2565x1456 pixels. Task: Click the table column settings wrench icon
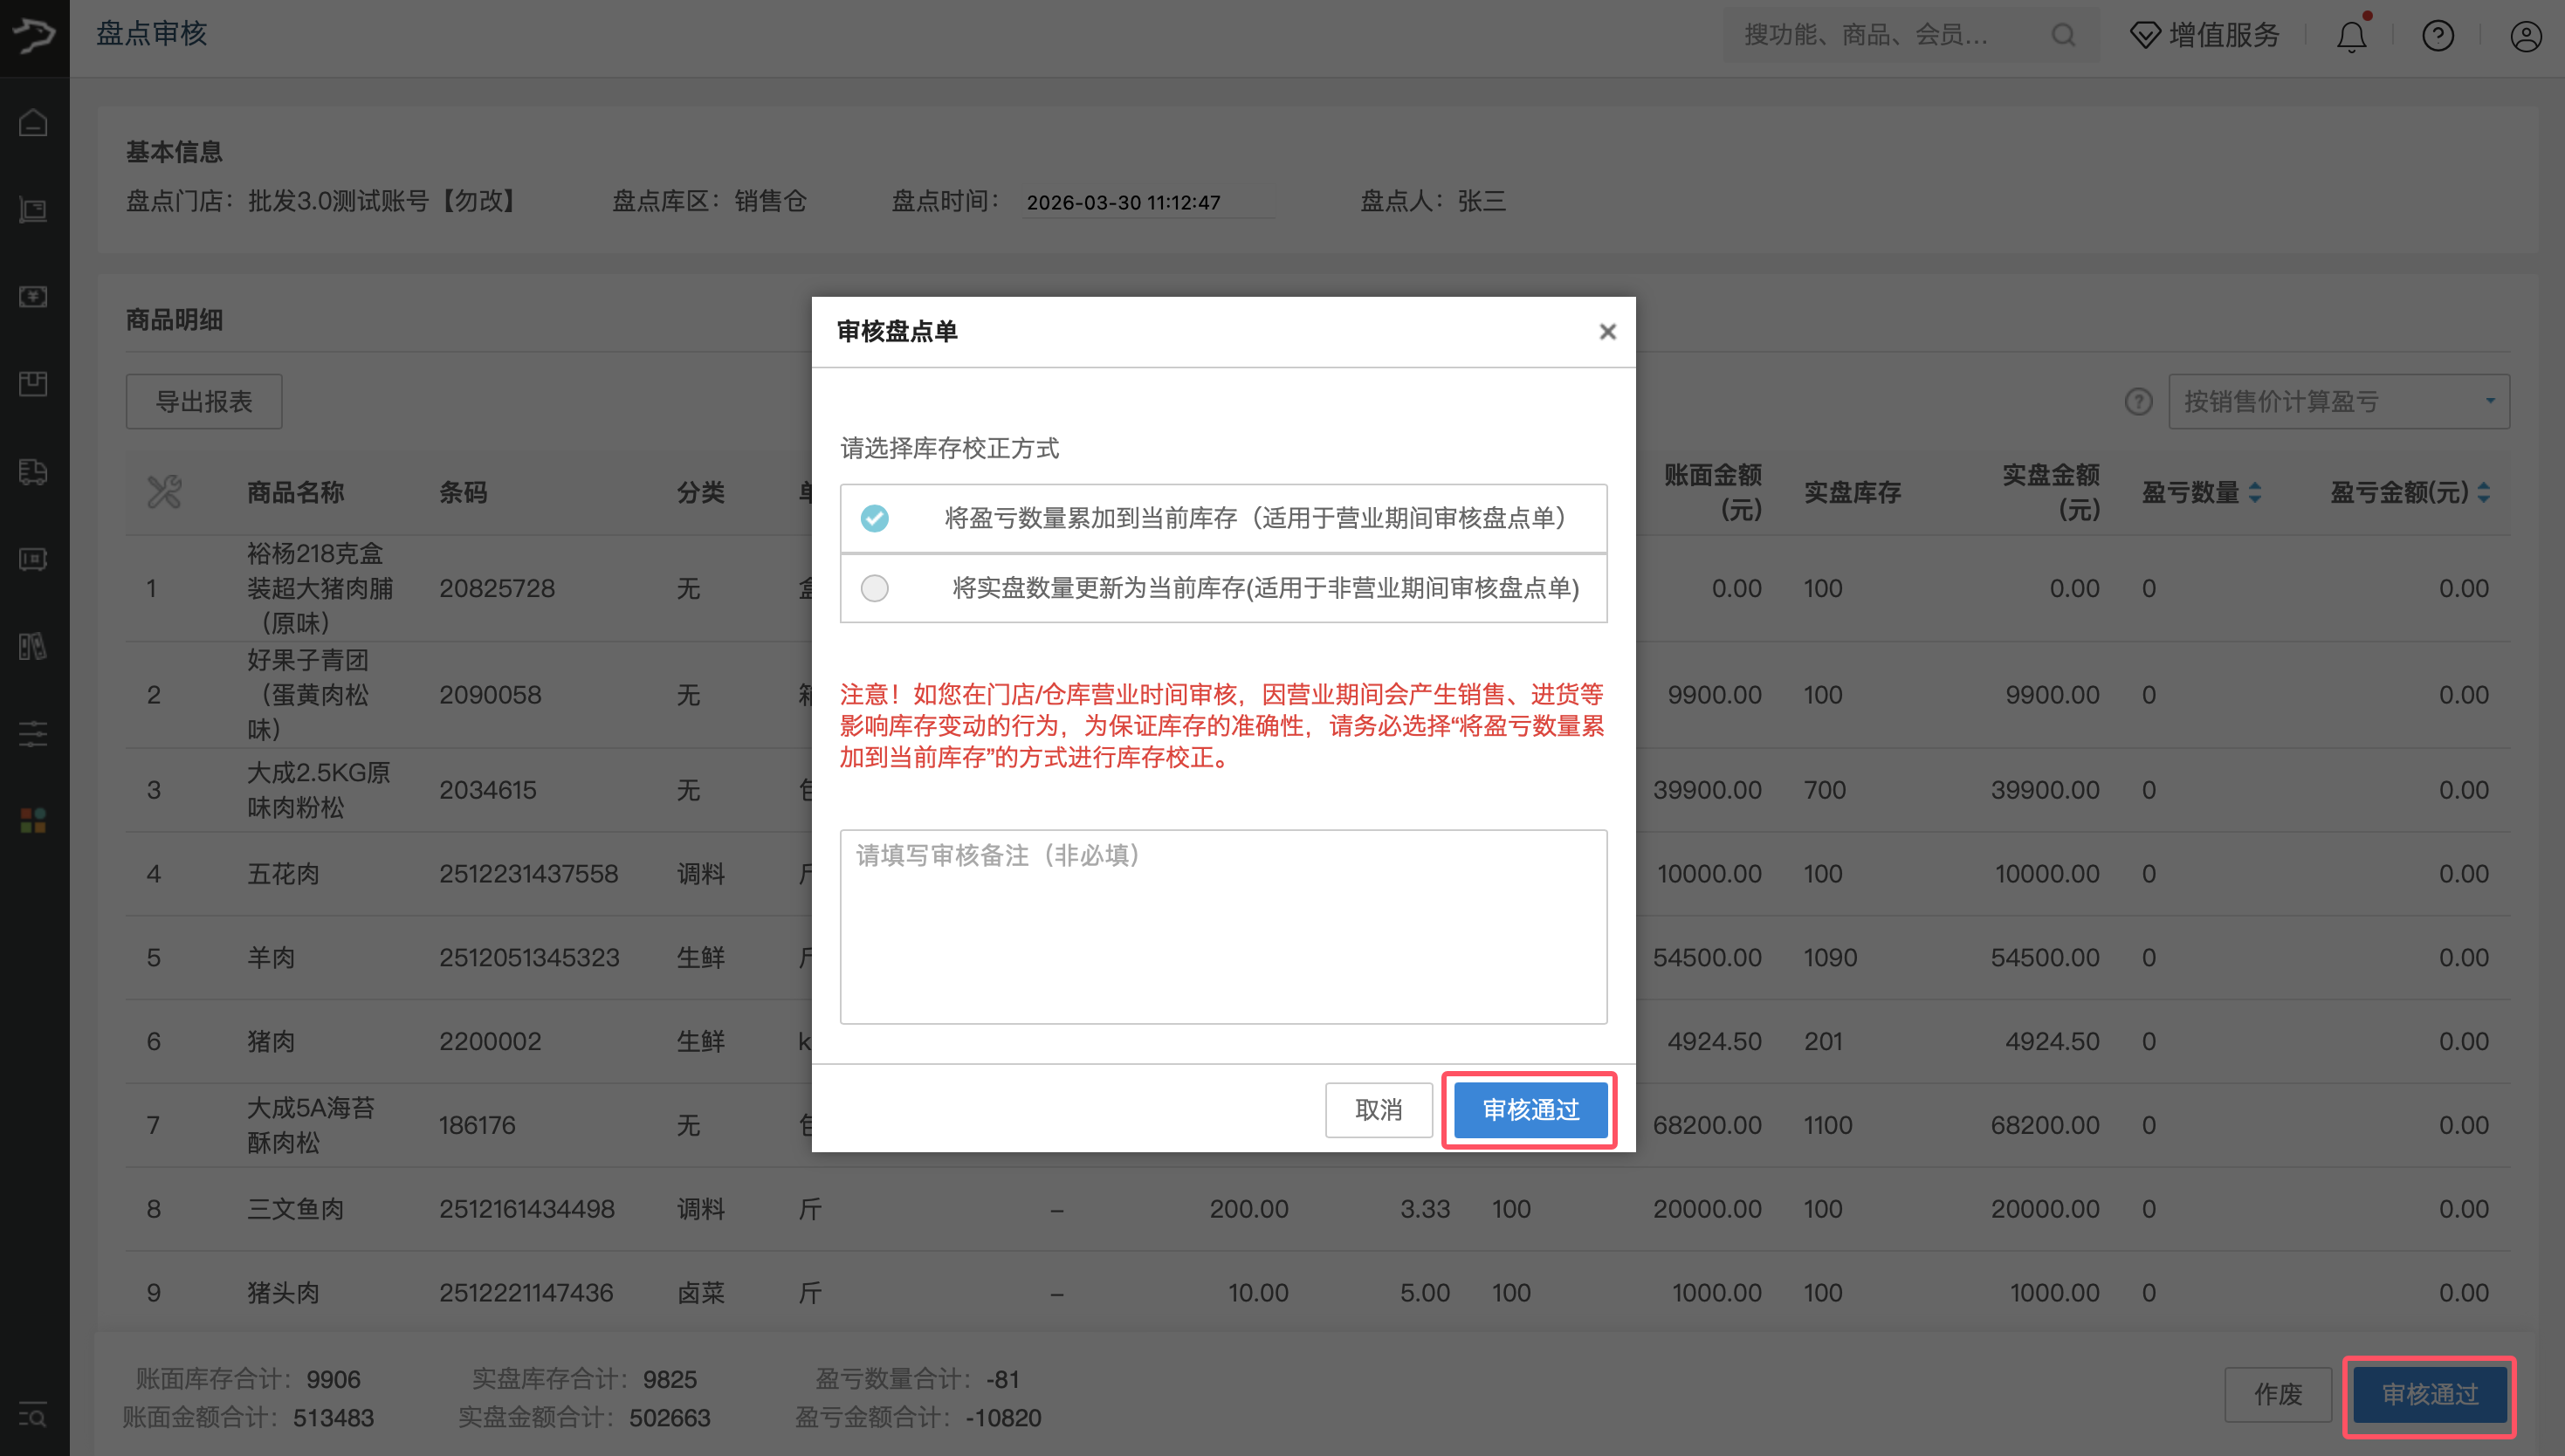[x=164, y=492]
